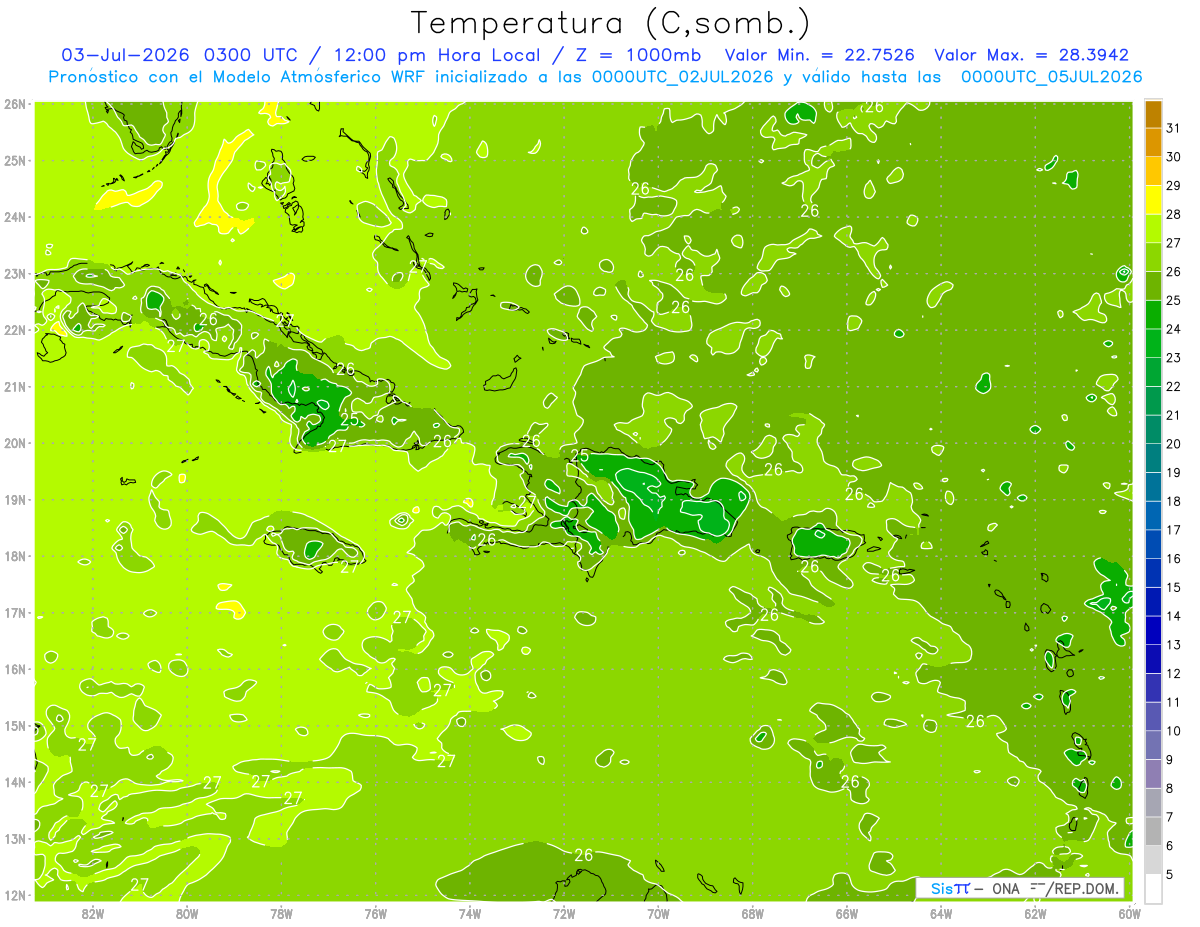This screenshot has height=927, width=1200.
Task: Select green color bar swatch between 24 and 25
Action: pos(1153,314)
